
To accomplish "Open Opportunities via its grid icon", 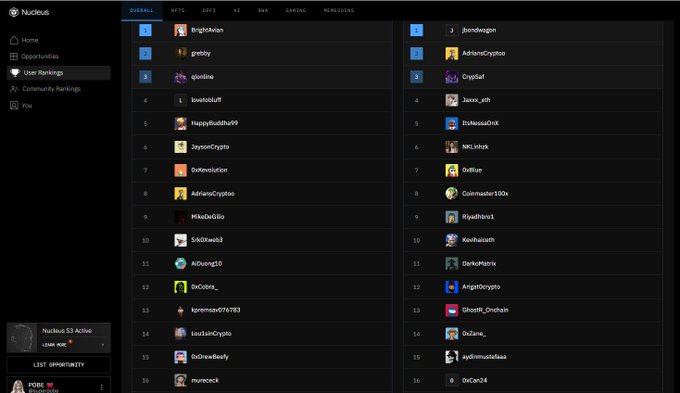I will tap(14, 56).
